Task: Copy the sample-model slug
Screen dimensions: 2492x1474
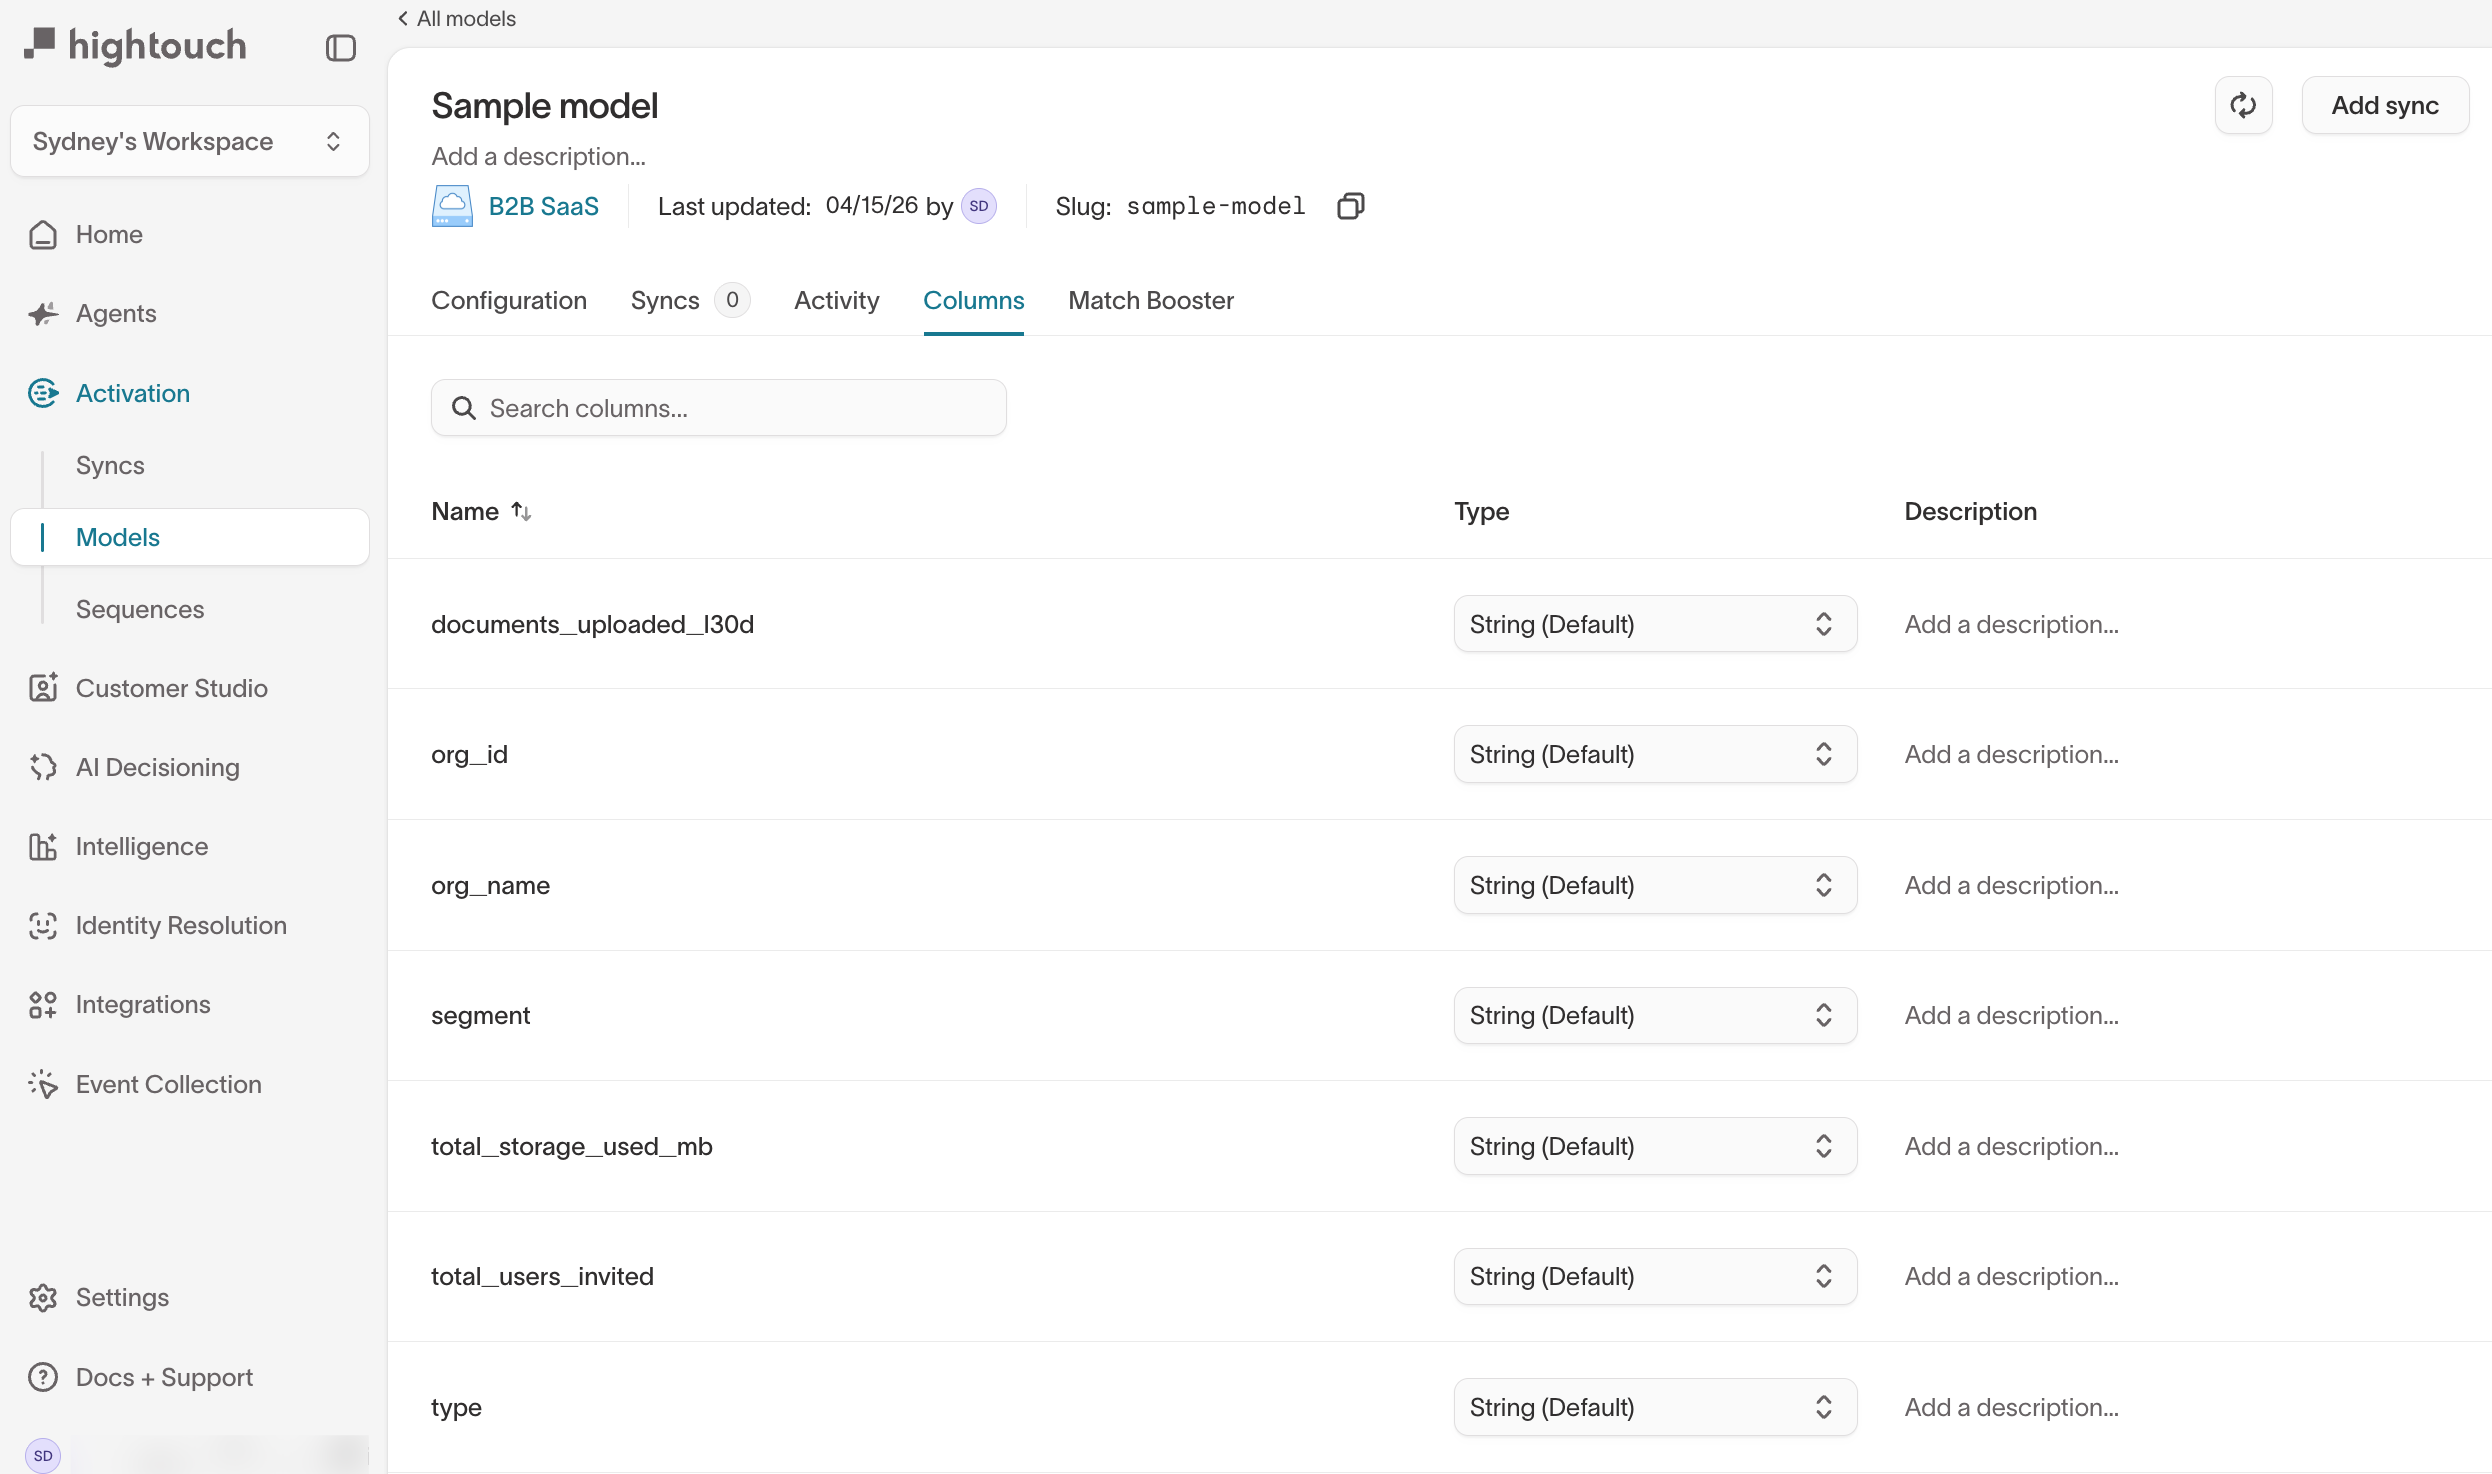Action: click(x=1350, y=205)
